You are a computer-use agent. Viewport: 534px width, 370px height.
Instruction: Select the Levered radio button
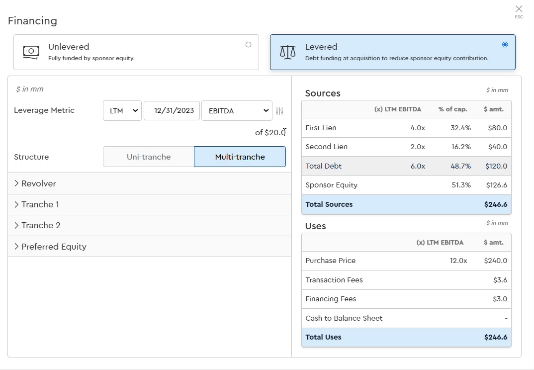(505, 45)
